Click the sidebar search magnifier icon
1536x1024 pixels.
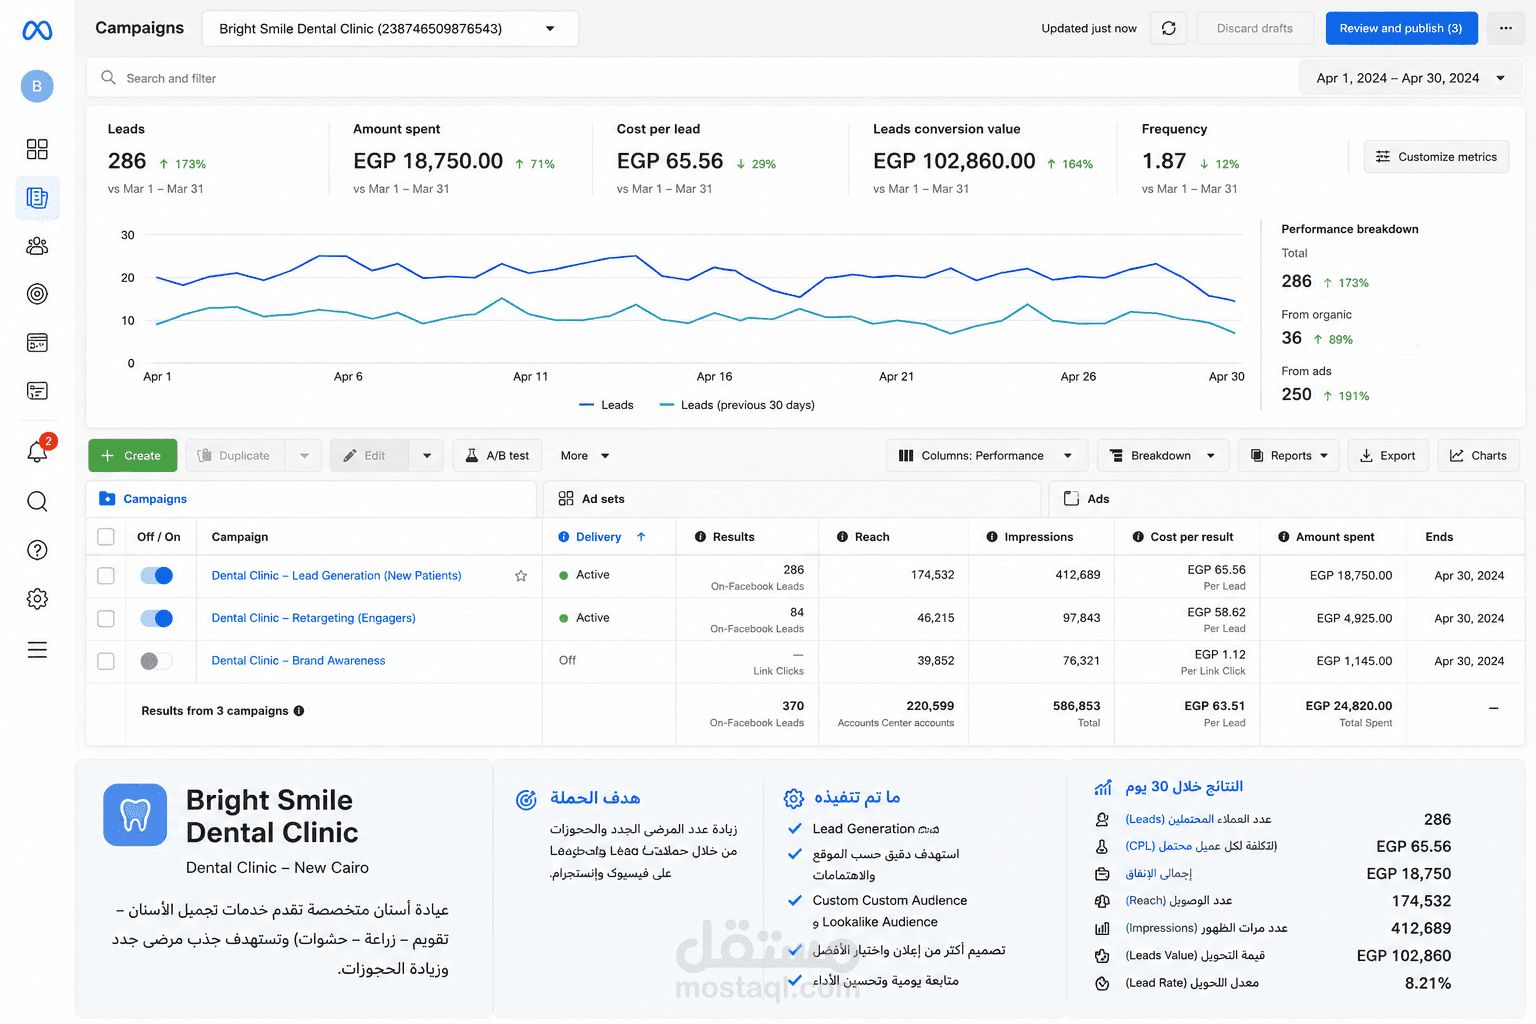[x=37, y=501]
